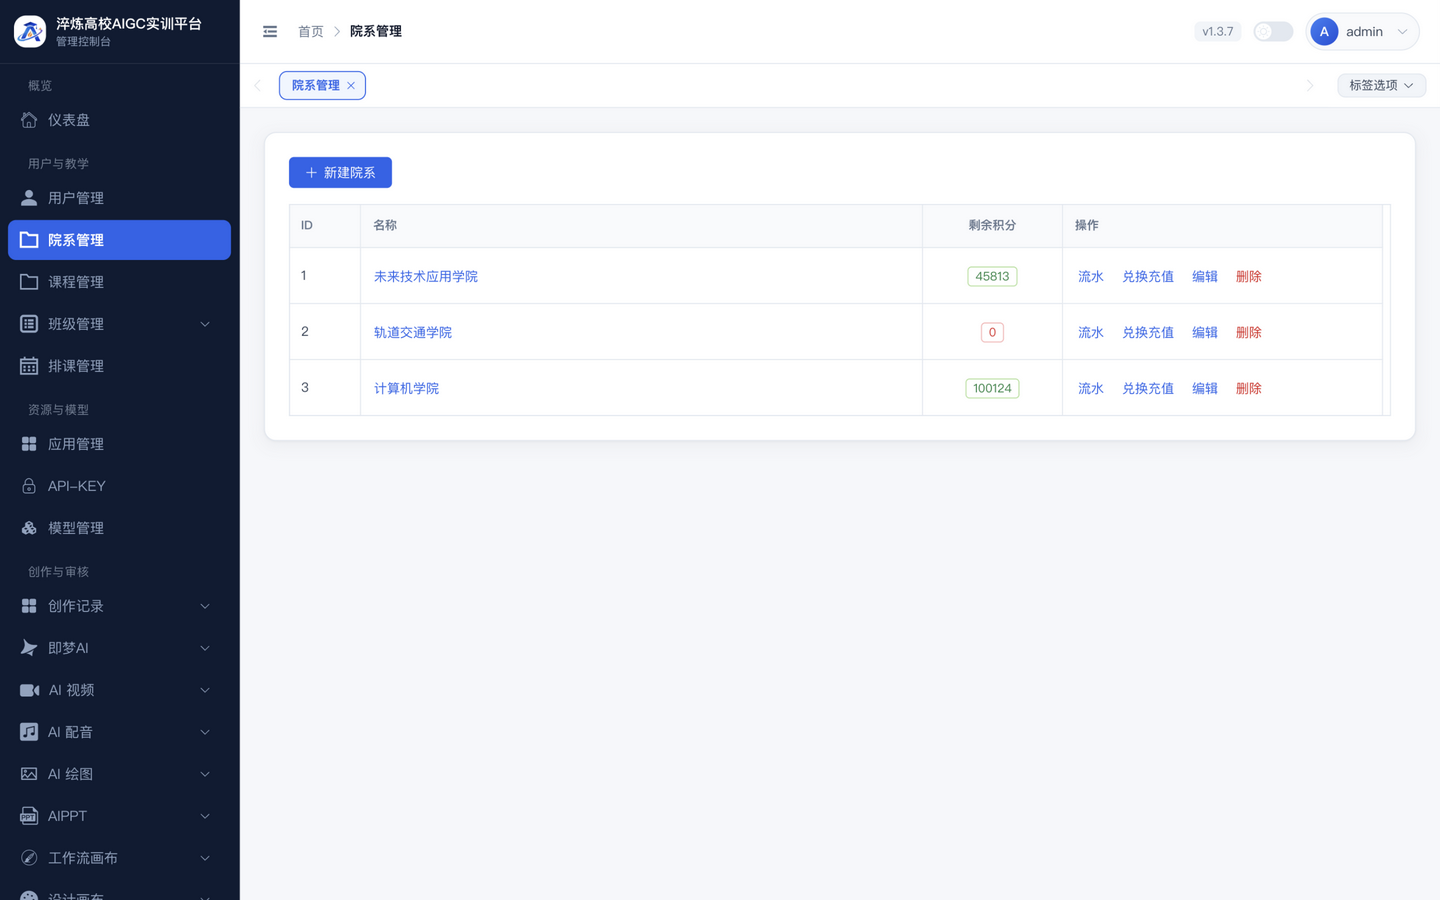This screenshot has width=1440, height=900.
Task: Open the 轨道交通学院 link
Action: pyautogui.click(x=413, y=332)
